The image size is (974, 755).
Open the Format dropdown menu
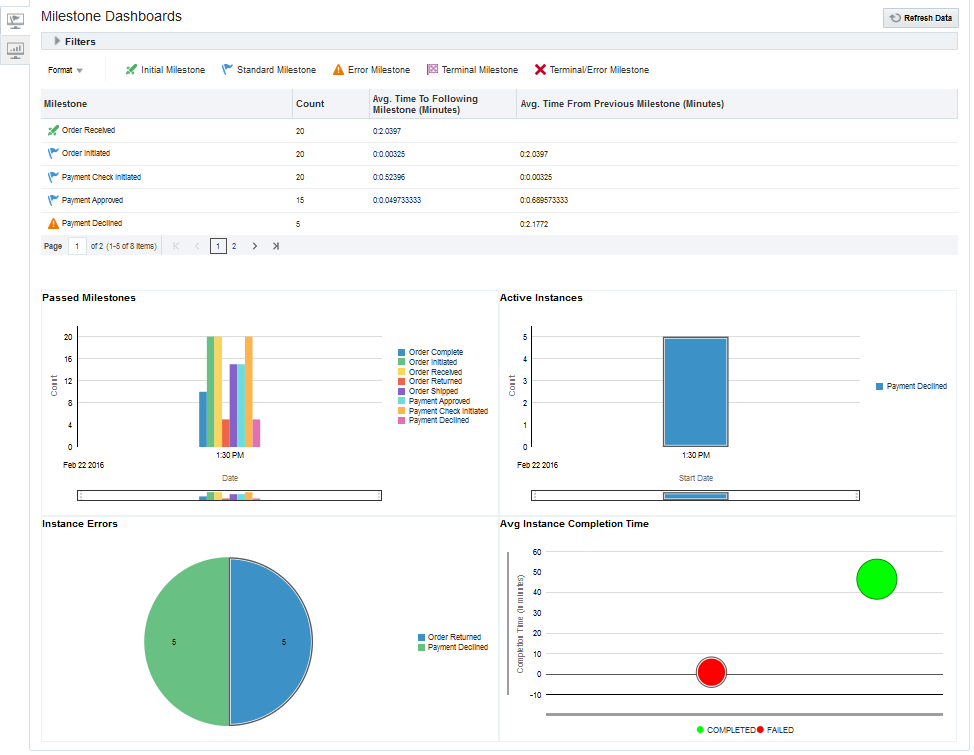65,70
